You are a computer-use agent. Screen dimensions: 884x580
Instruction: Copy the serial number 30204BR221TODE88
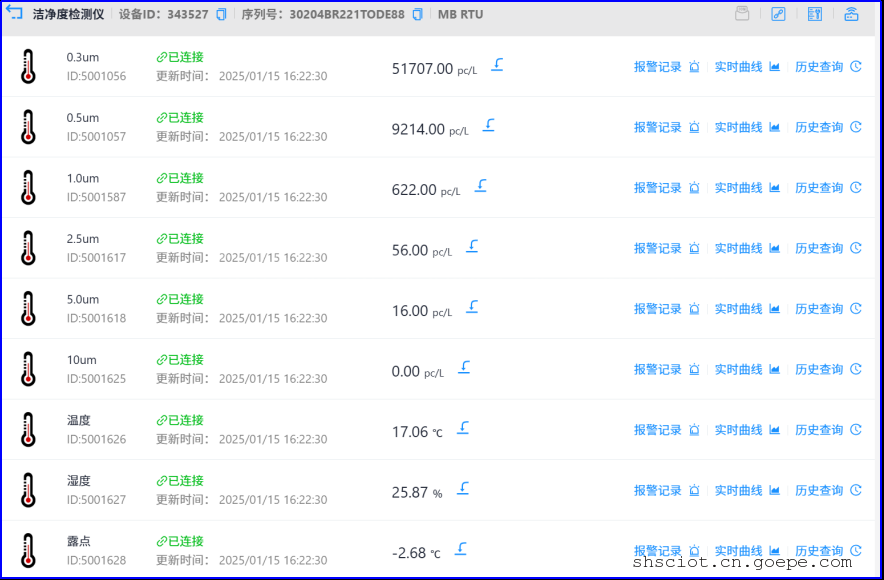coord(417,15)
